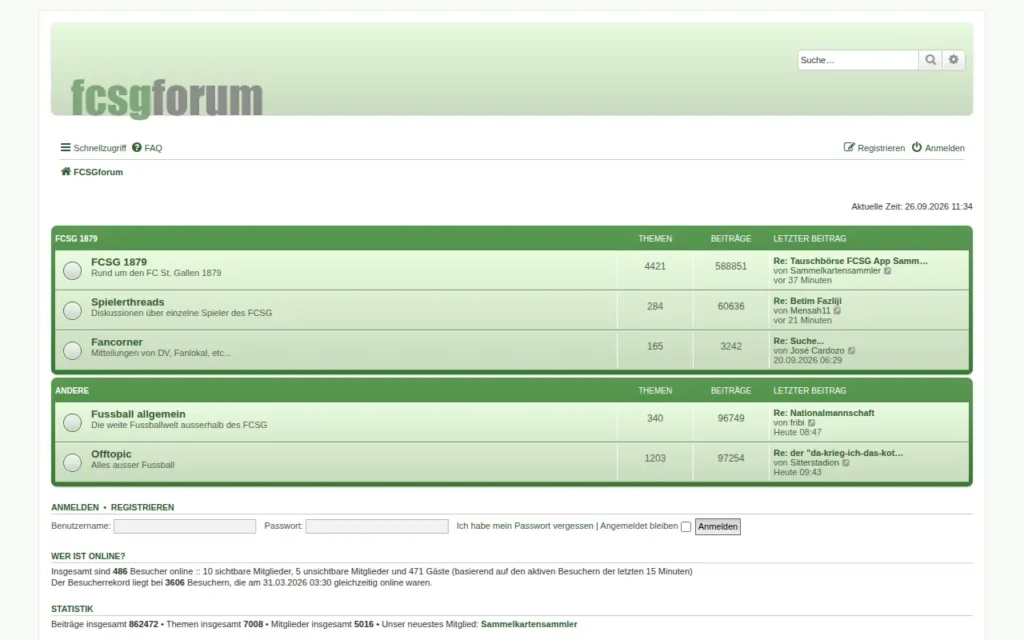Click the REGISTRIEREN heading link
Viewport: 1024px width, 640px height.
point(142,507)
